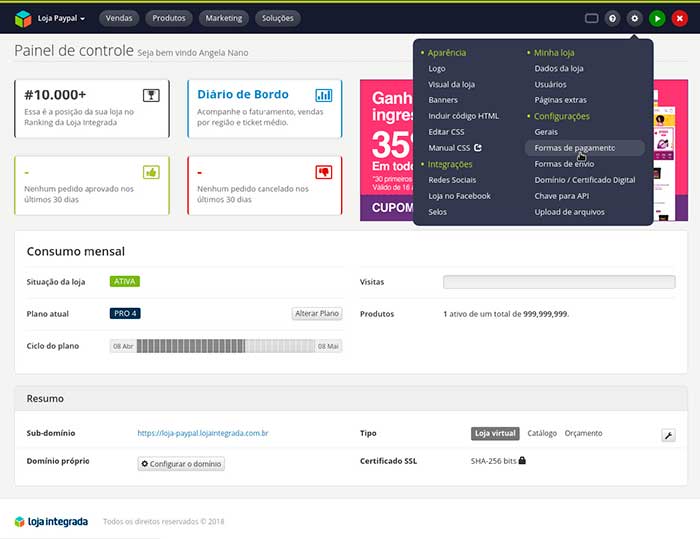Click the green thumbs-up approved orders icon
Viewport: 700px width, 539px height.
tap(152, 171)
